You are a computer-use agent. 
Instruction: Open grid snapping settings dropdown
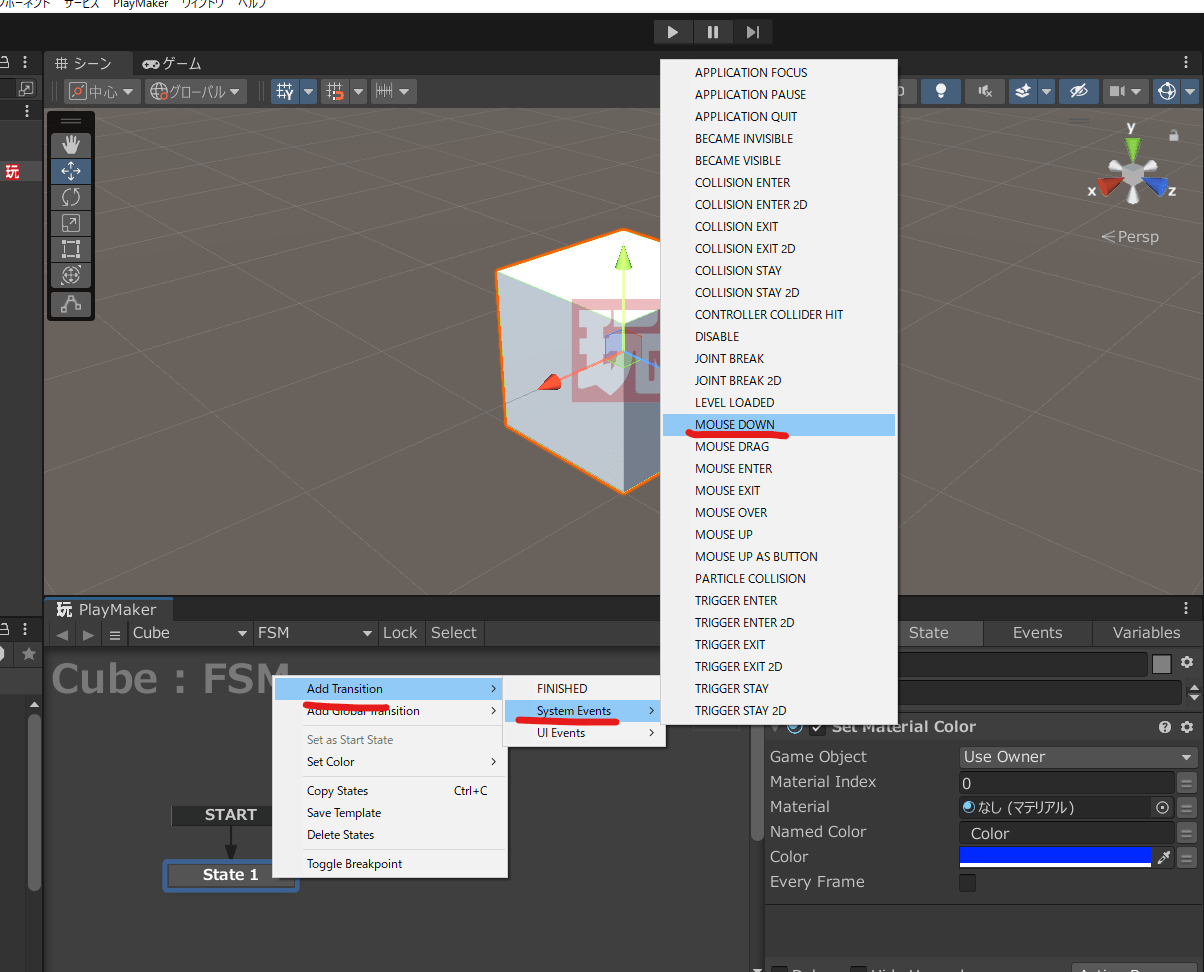coord(358,91)
